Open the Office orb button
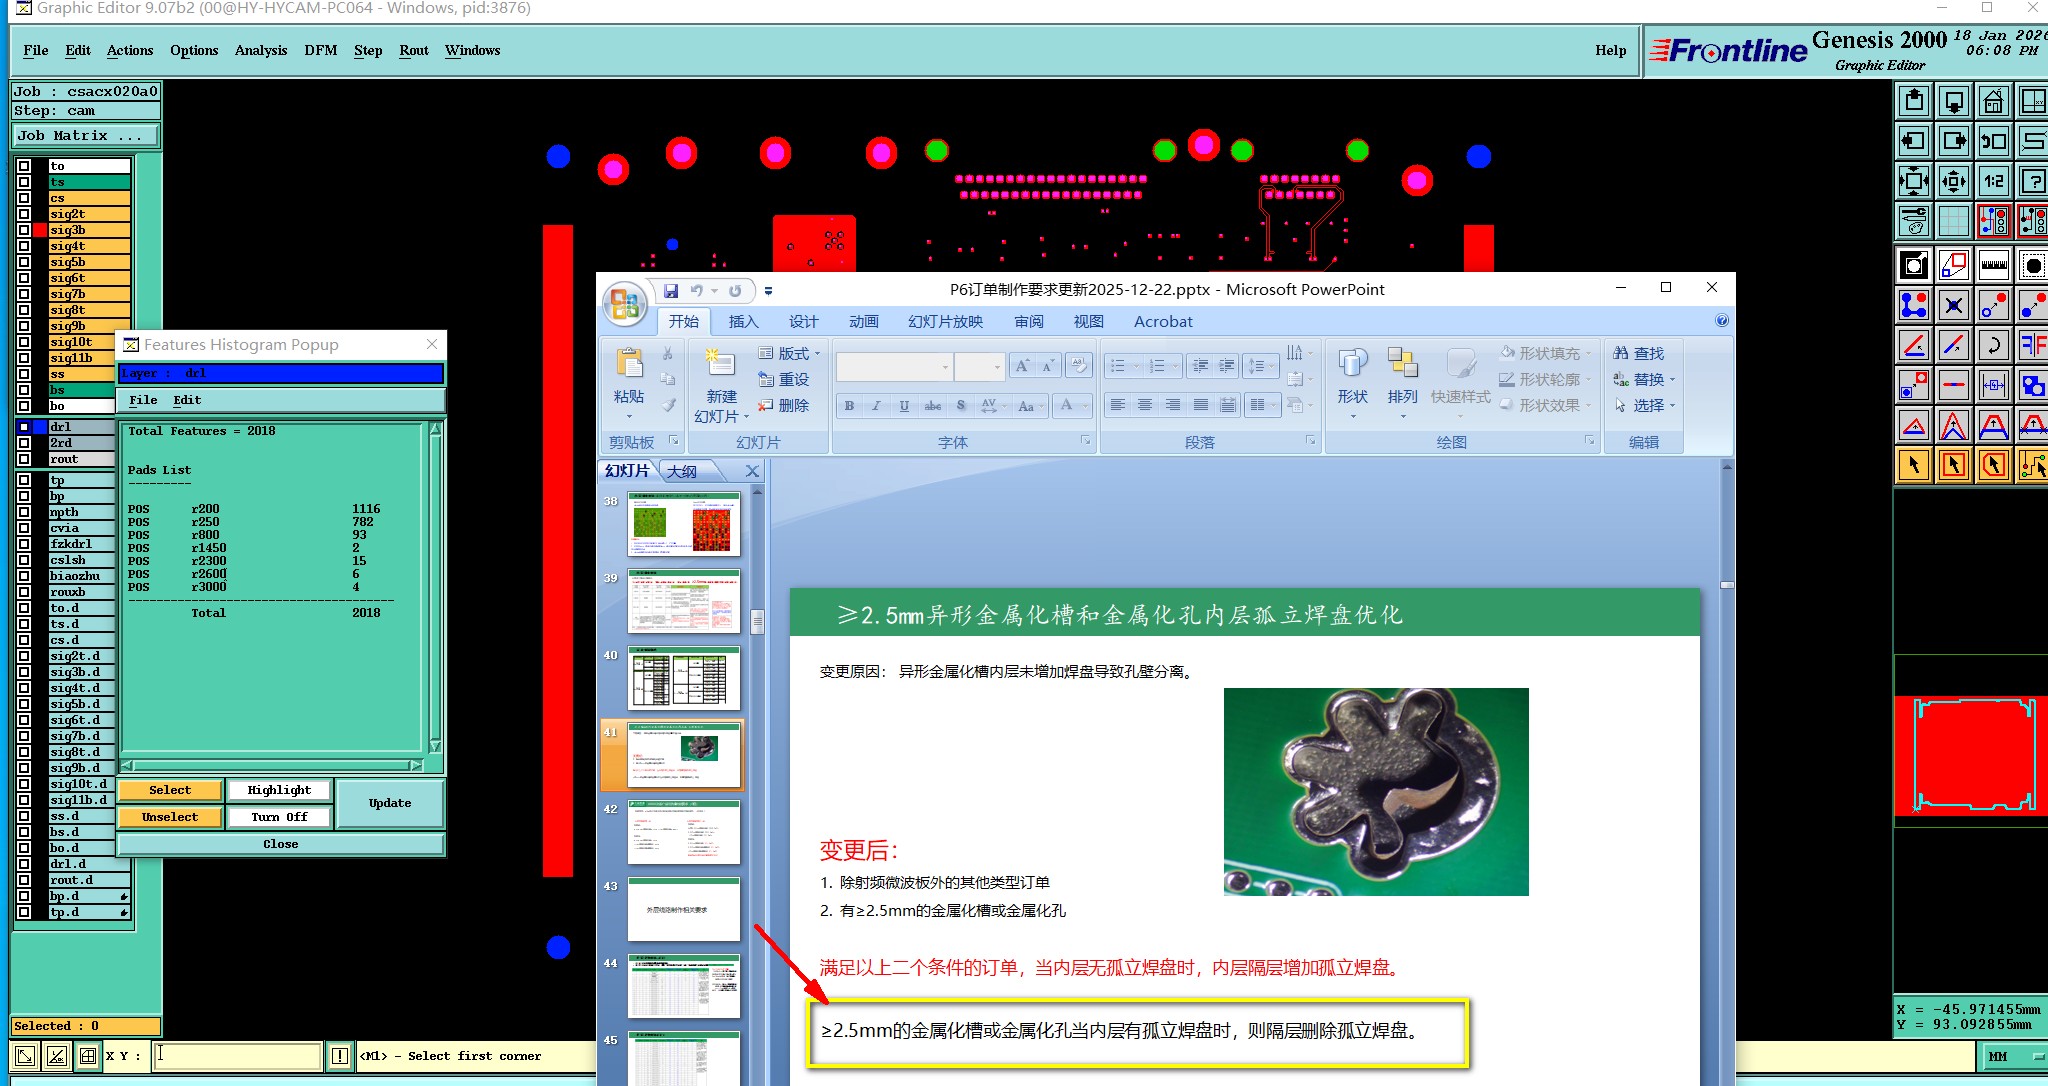 coord(625,303)
